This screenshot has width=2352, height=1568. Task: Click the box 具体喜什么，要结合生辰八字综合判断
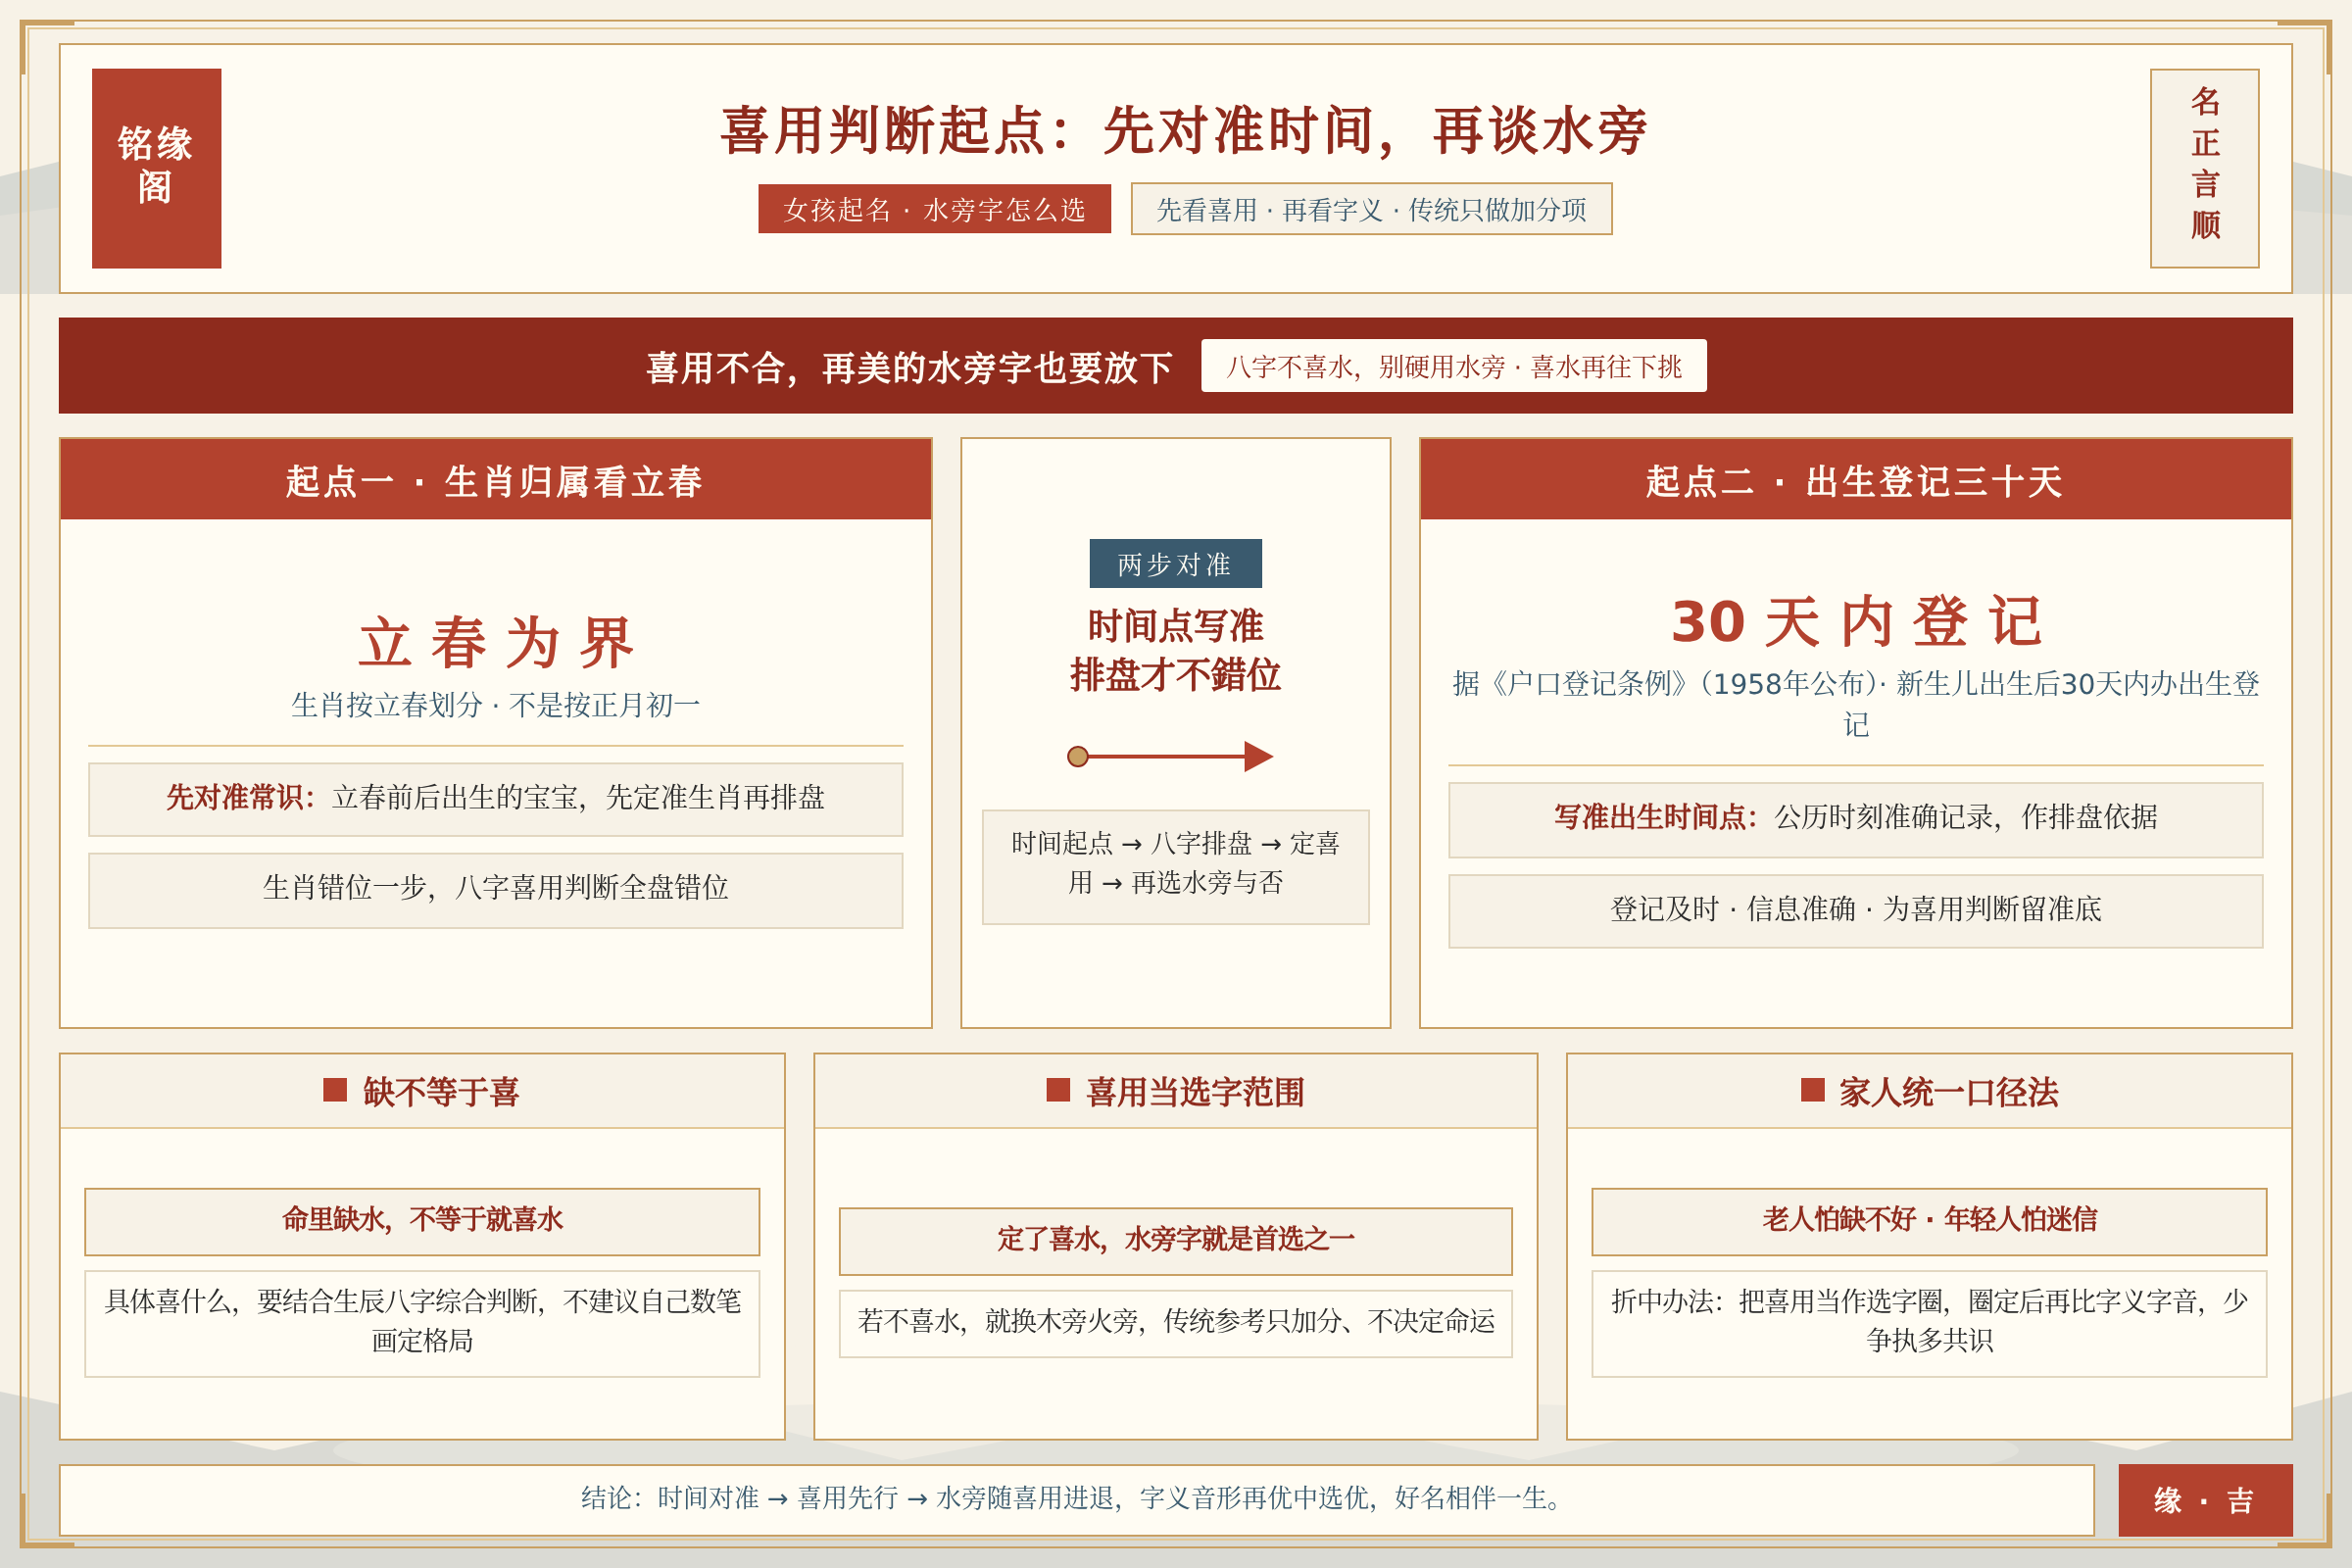coord(422,1323)
